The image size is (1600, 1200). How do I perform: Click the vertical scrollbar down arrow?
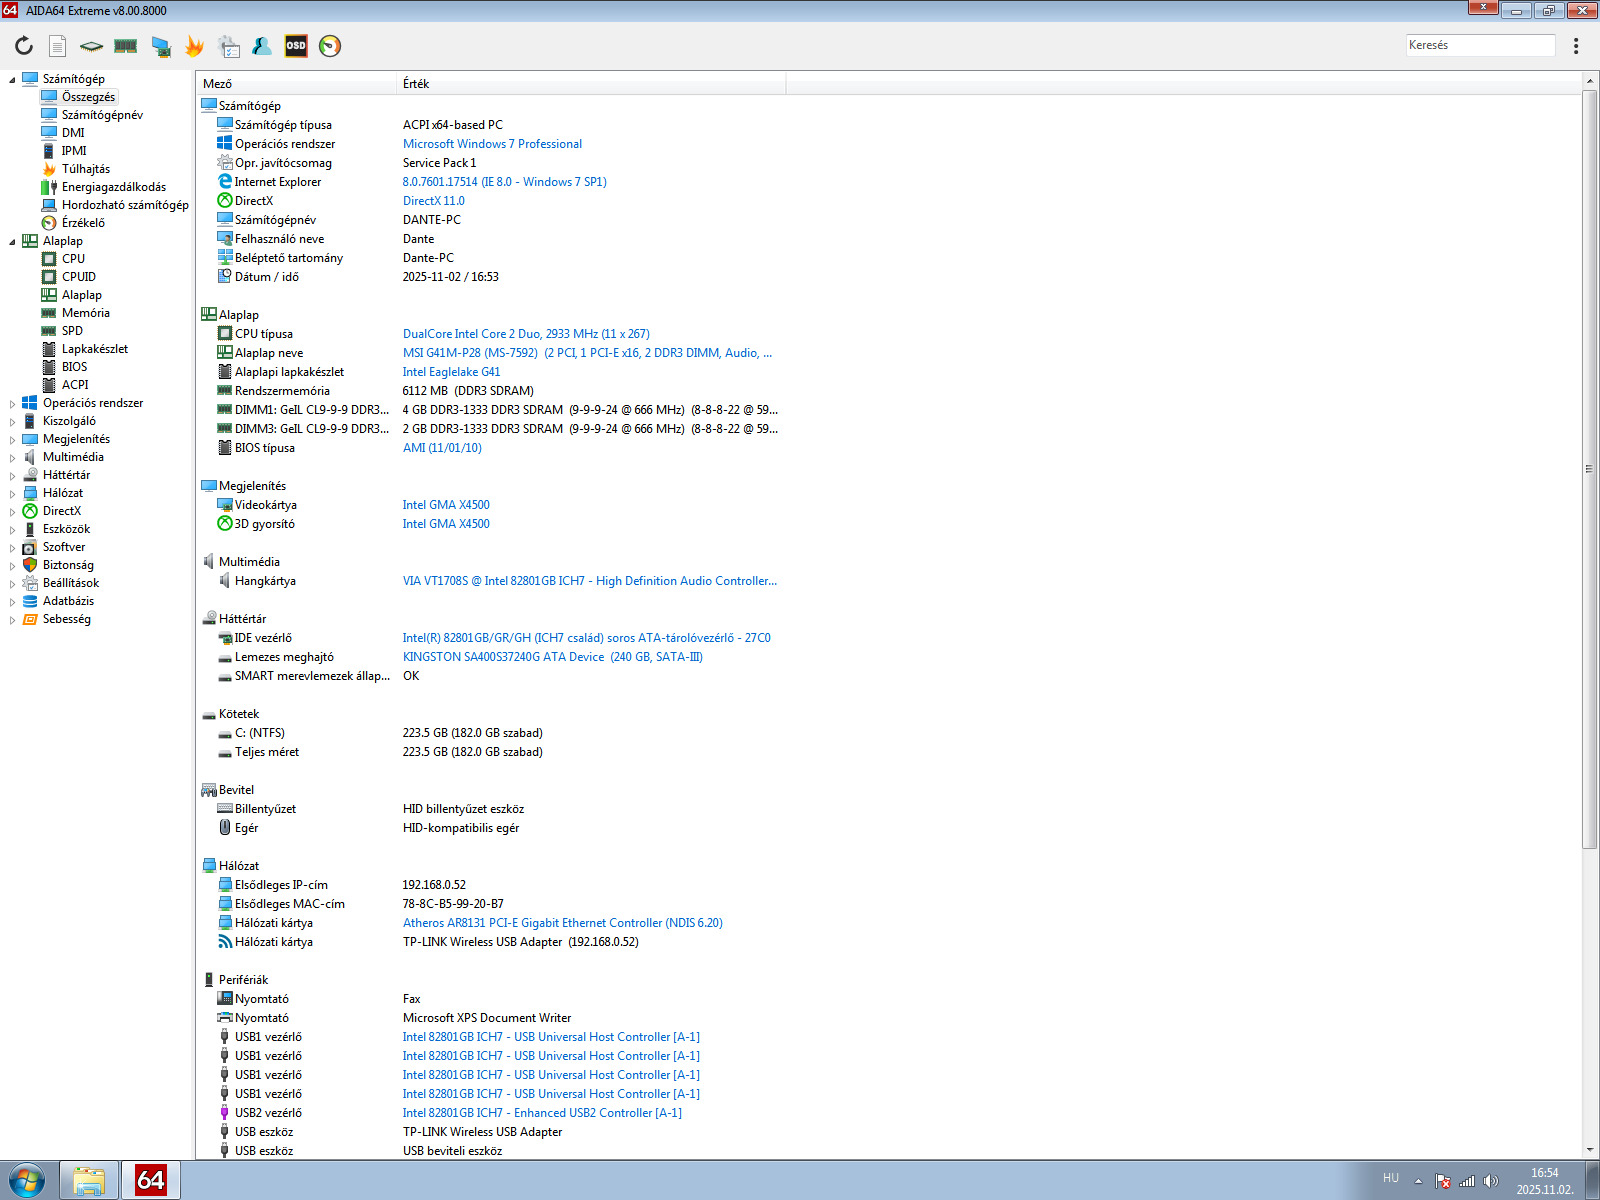pyautogui.click(x=1590, y=1151)
